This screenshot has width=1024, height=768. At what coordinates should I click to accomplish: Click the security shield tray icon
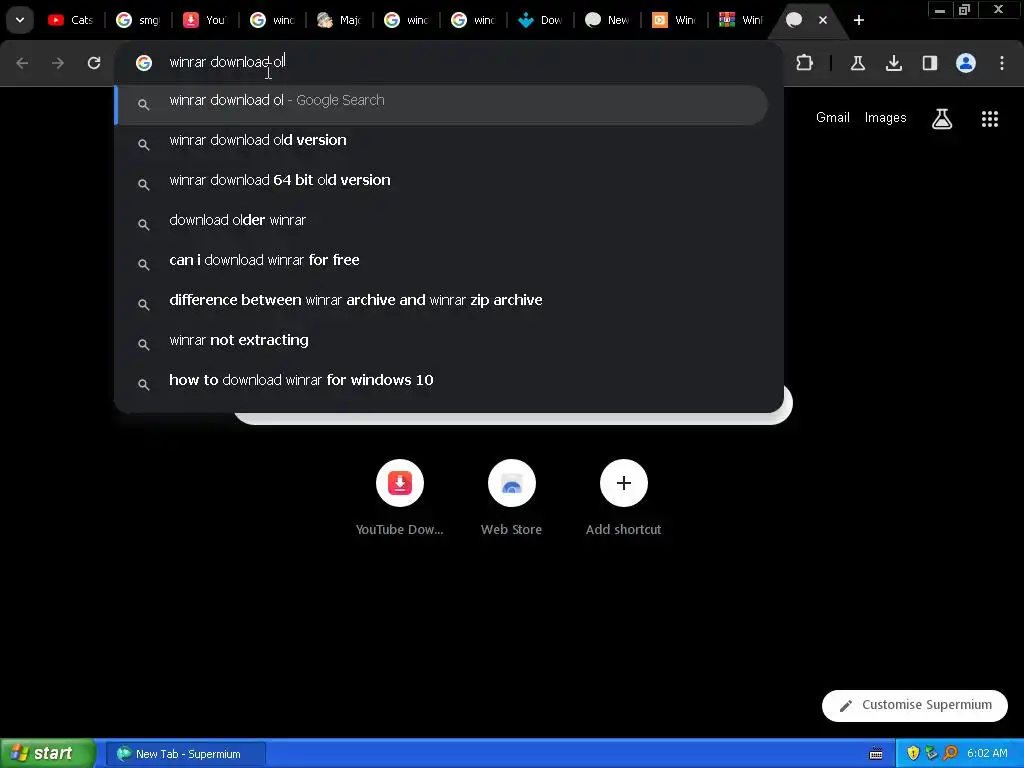(x=913, y=754)
